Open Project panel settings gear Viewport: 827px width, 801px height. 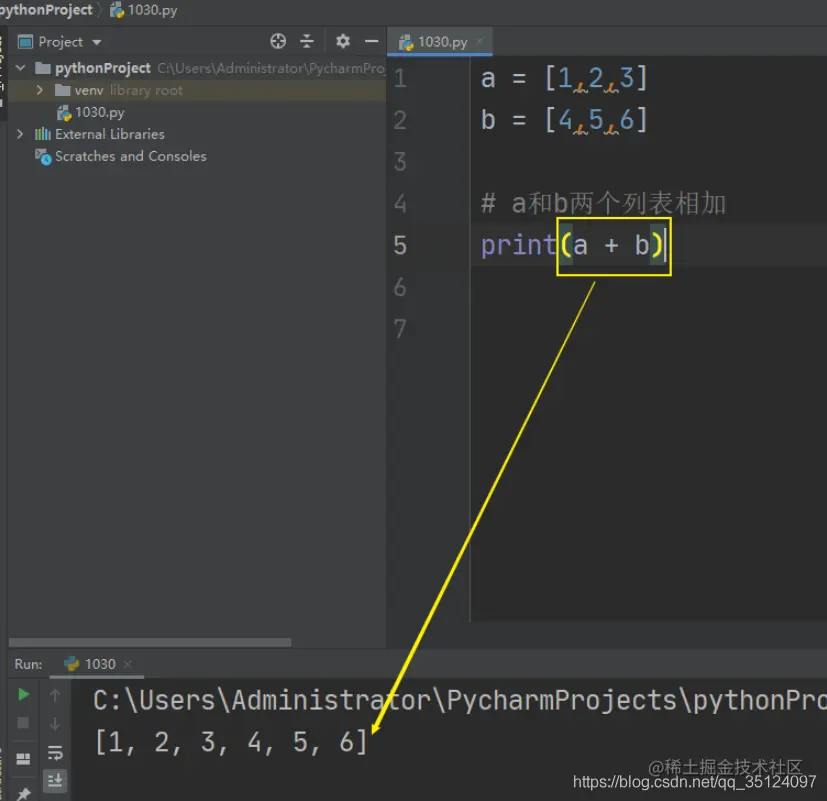343,41
